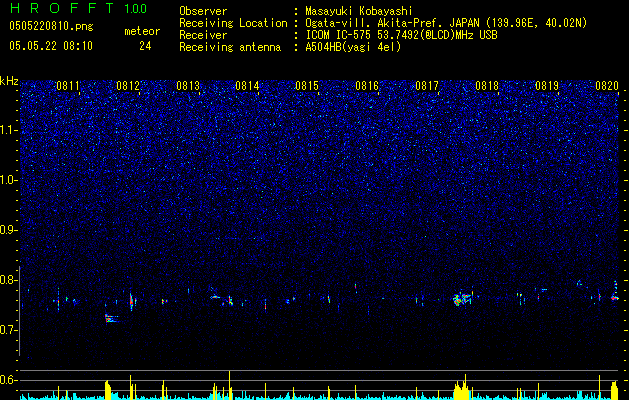Click the date 05.05.22 08:10
Viewport: 629px width, 400px height.
(51, 46)
